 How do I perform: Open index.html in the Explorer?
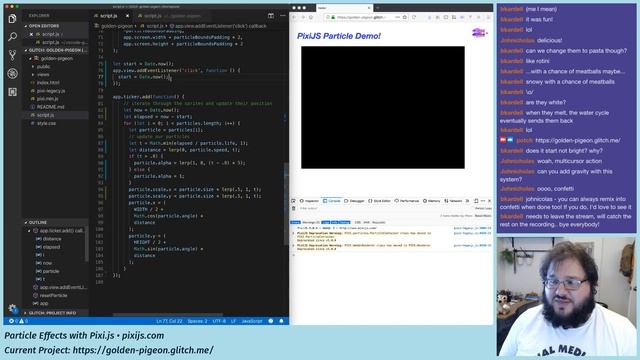click(48, 82)
